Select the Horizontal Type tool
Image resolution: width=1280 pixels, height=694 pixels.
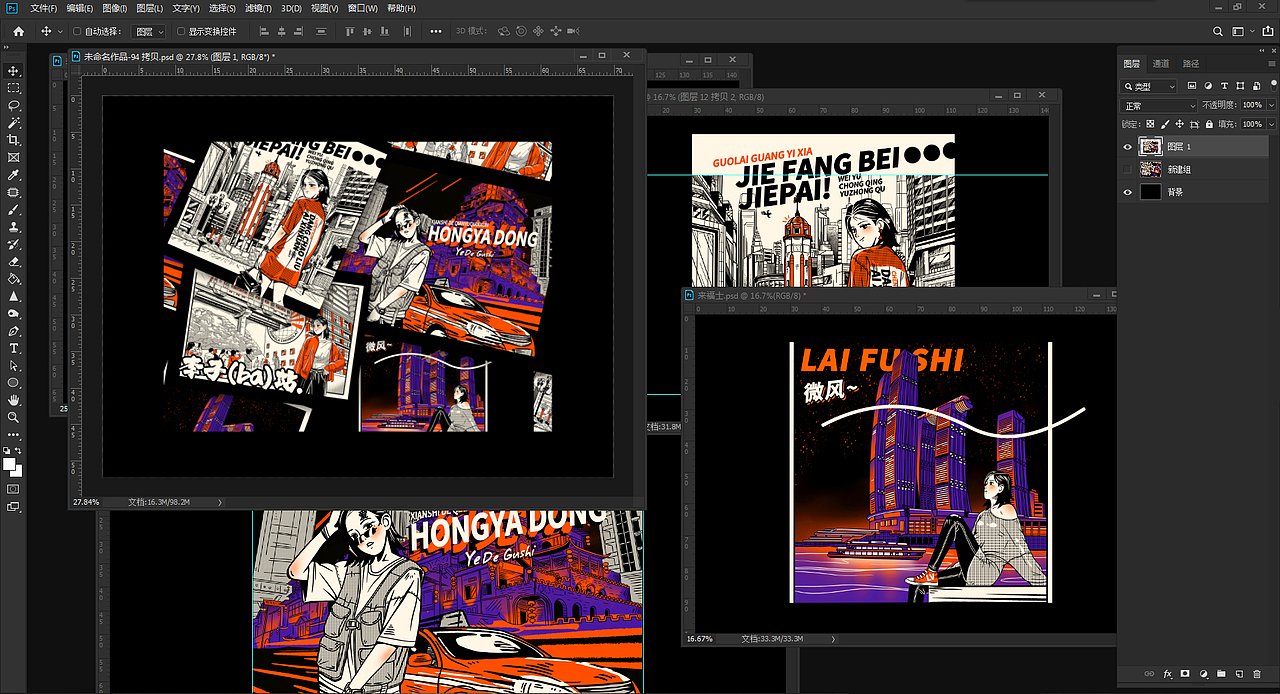click(x=14, y=348)
